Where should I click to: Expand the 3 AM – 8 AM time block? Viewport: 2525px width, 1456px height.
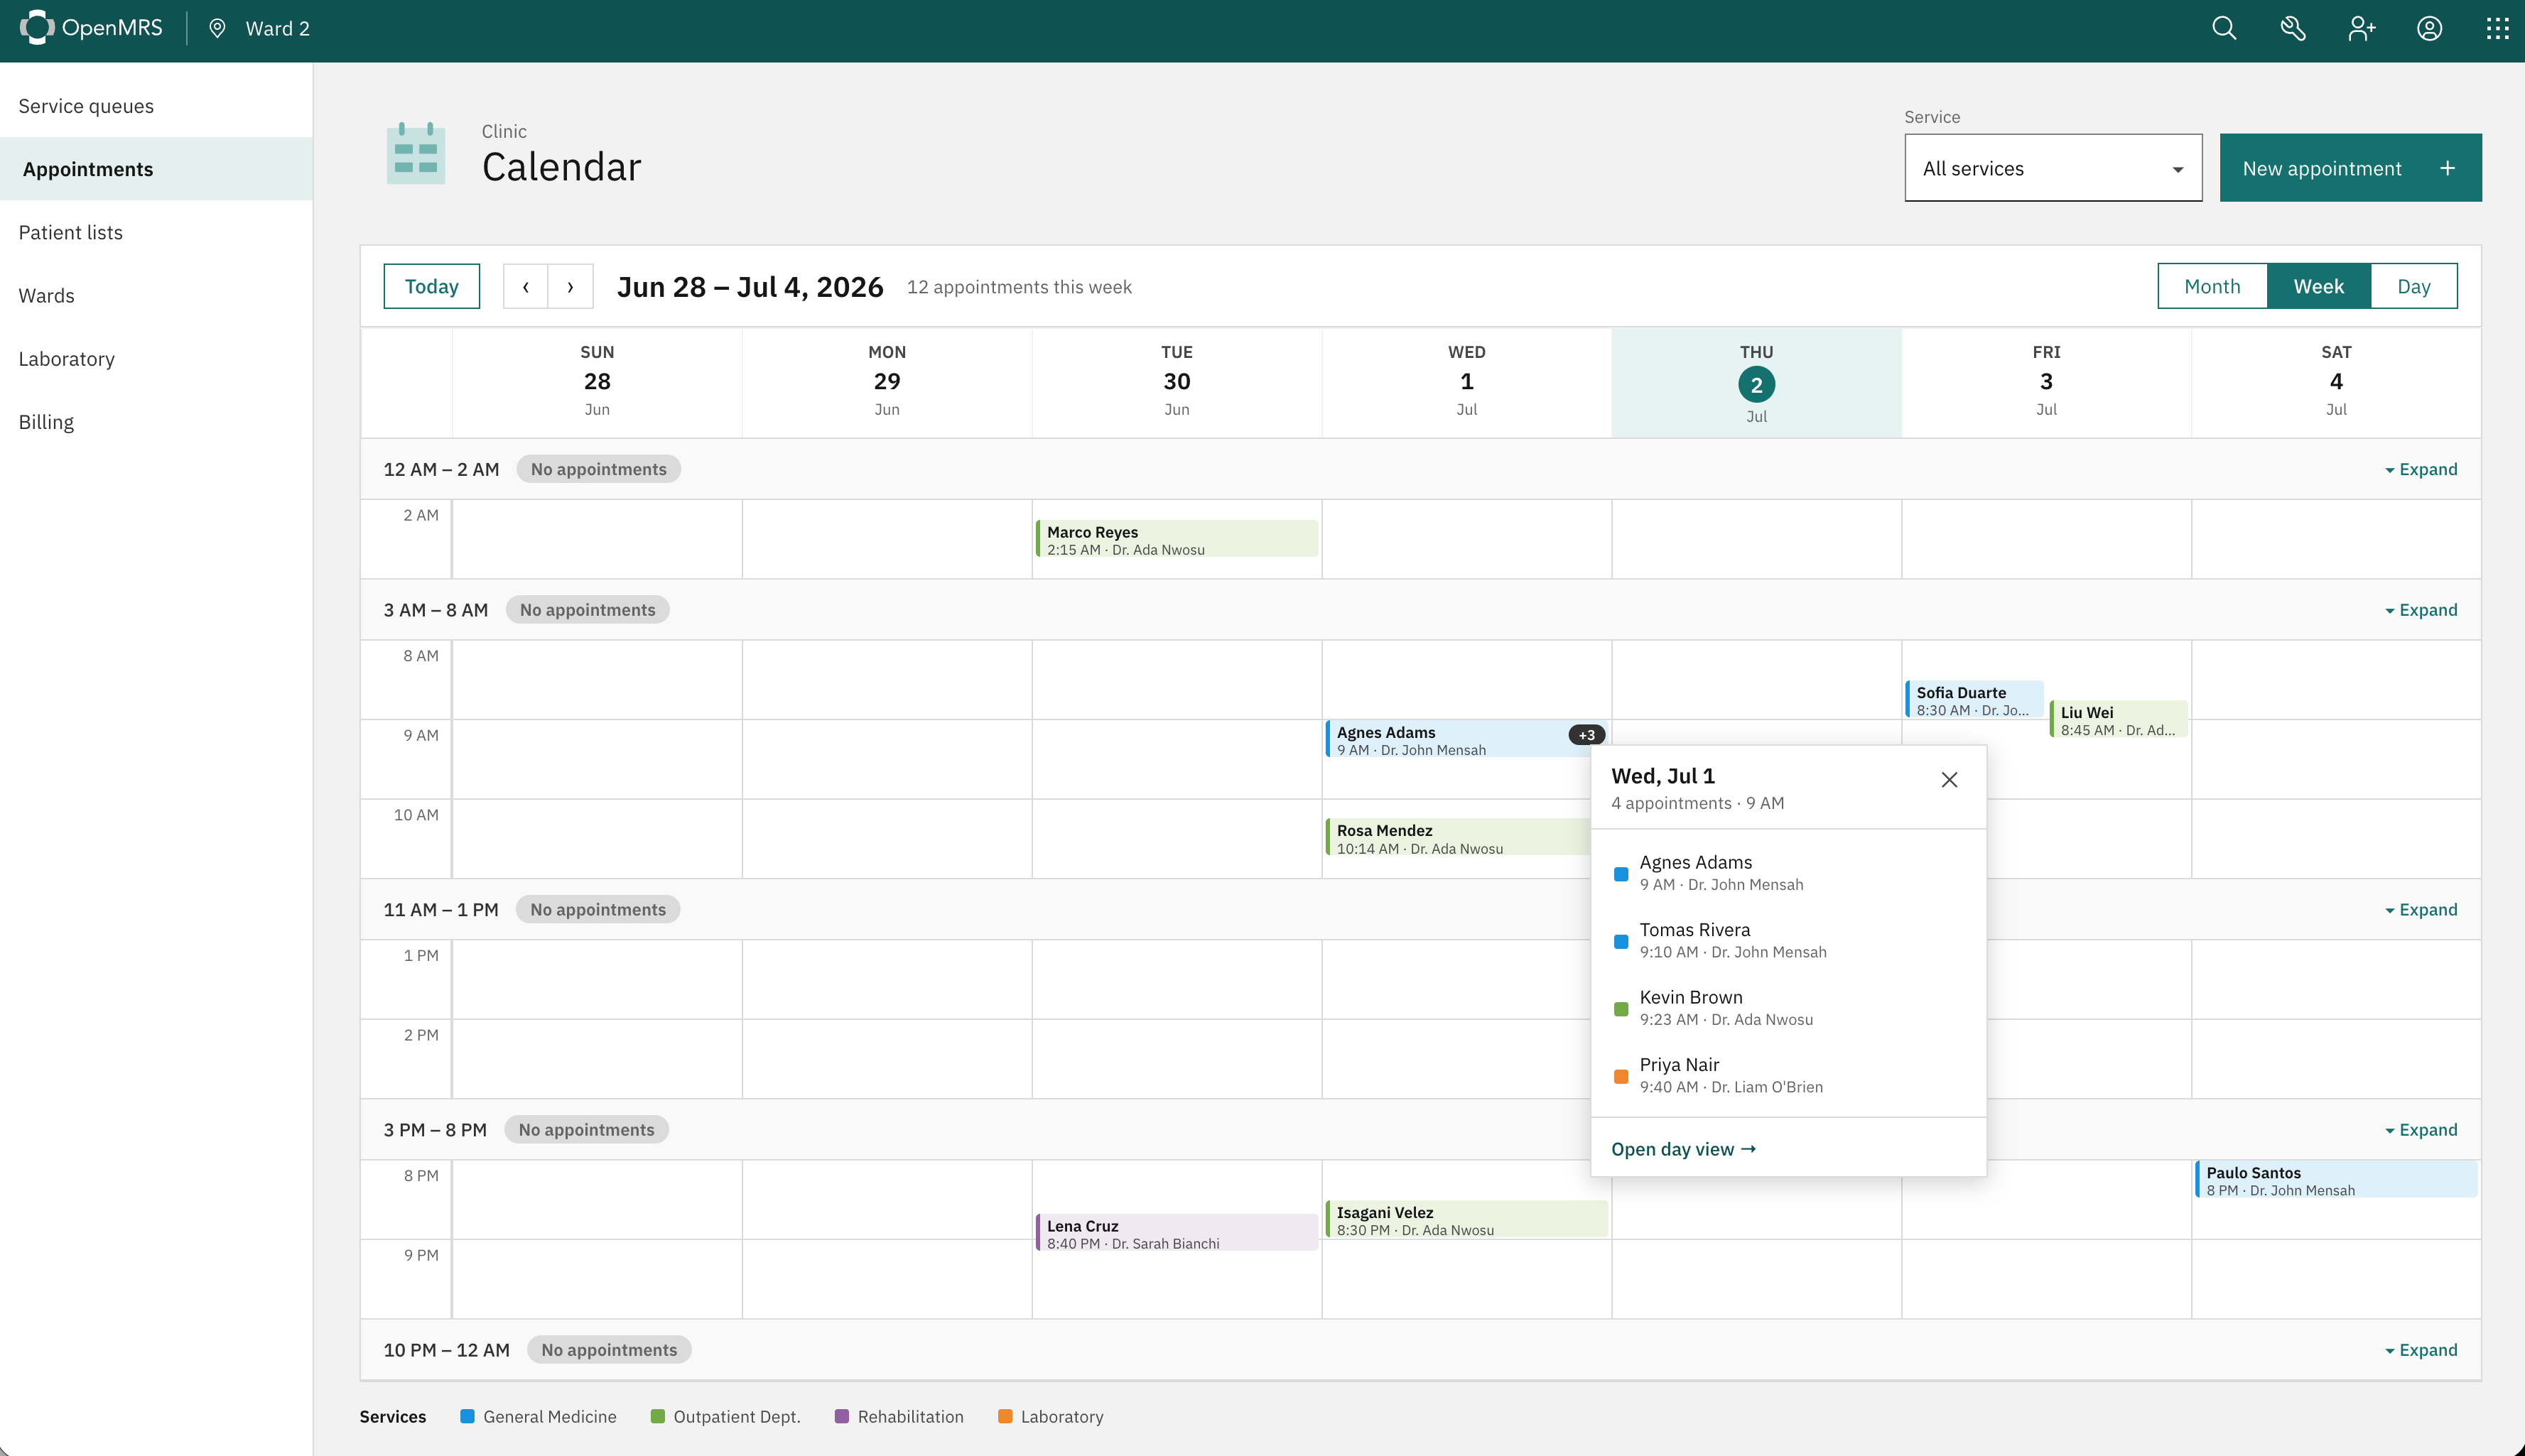(x=2420, y=610)
